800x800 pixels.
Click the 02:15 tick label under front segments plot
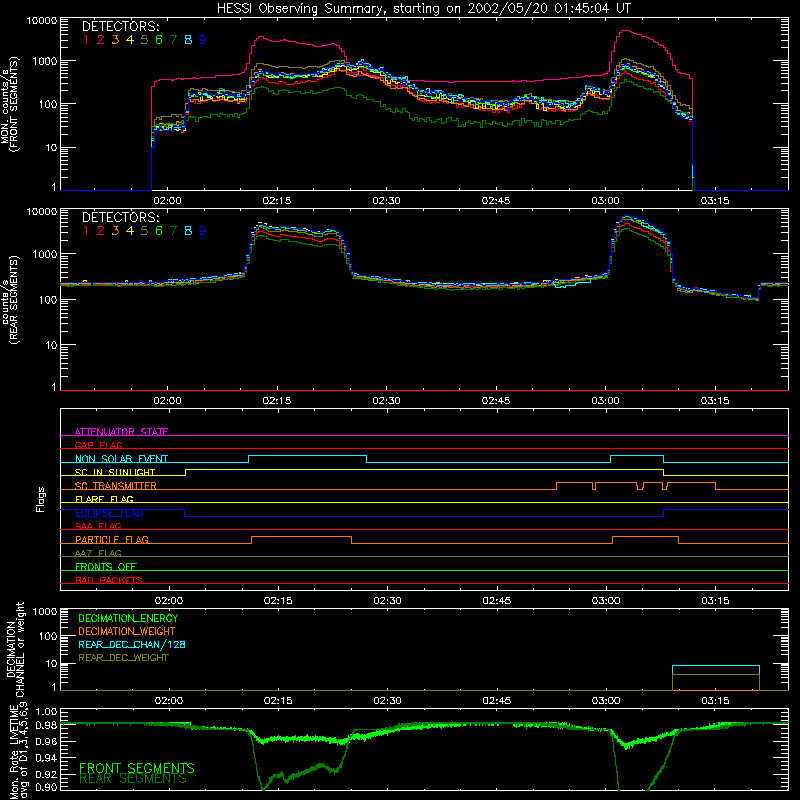(x=277, y=201)
